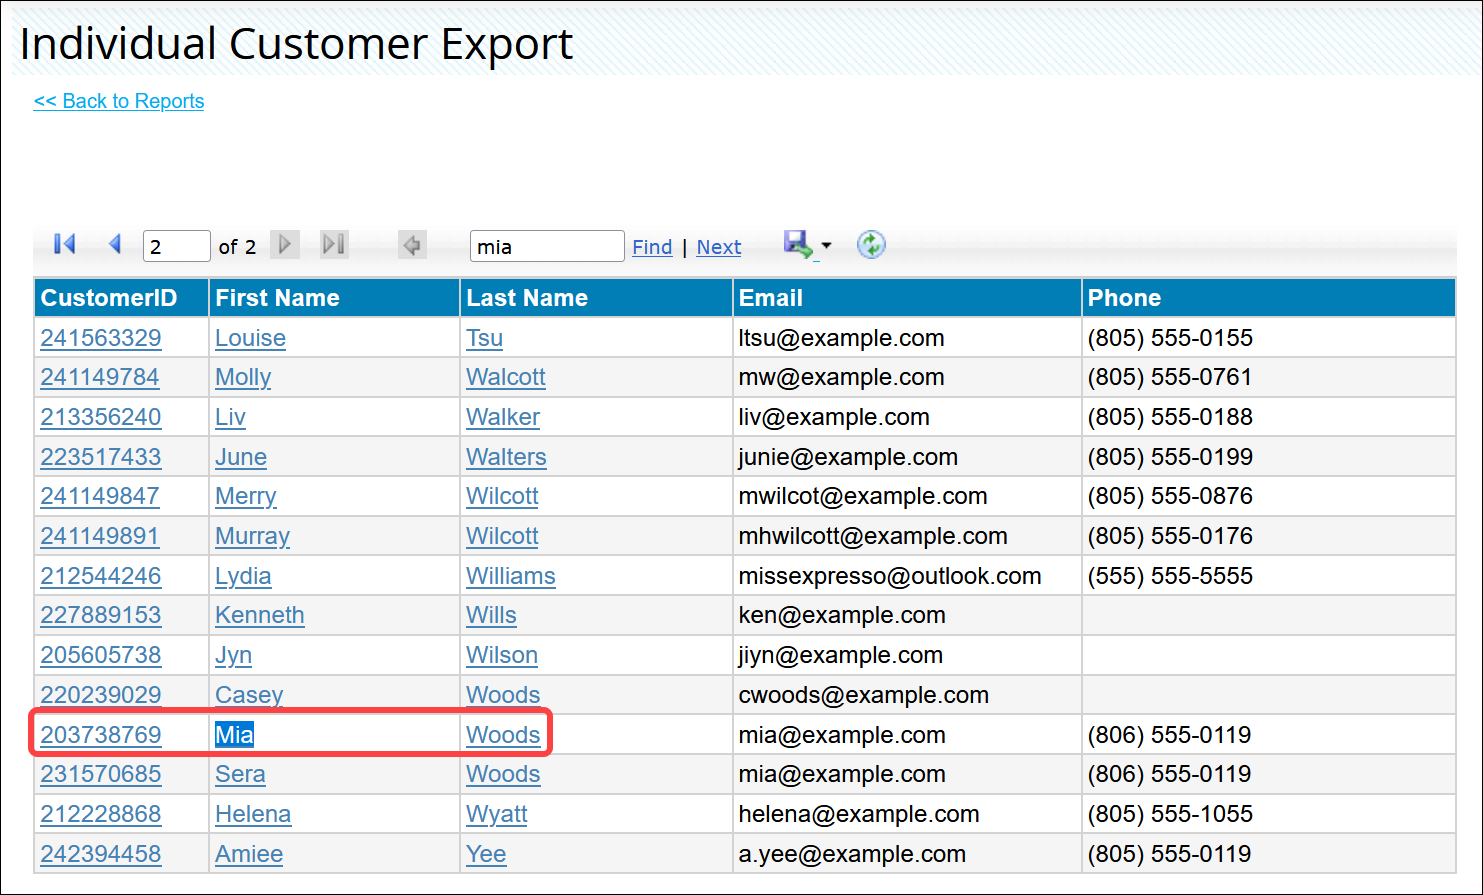Viewport: 1483px width, 895px height.
Task: Click the Next search result link
Action: [719, 247]
